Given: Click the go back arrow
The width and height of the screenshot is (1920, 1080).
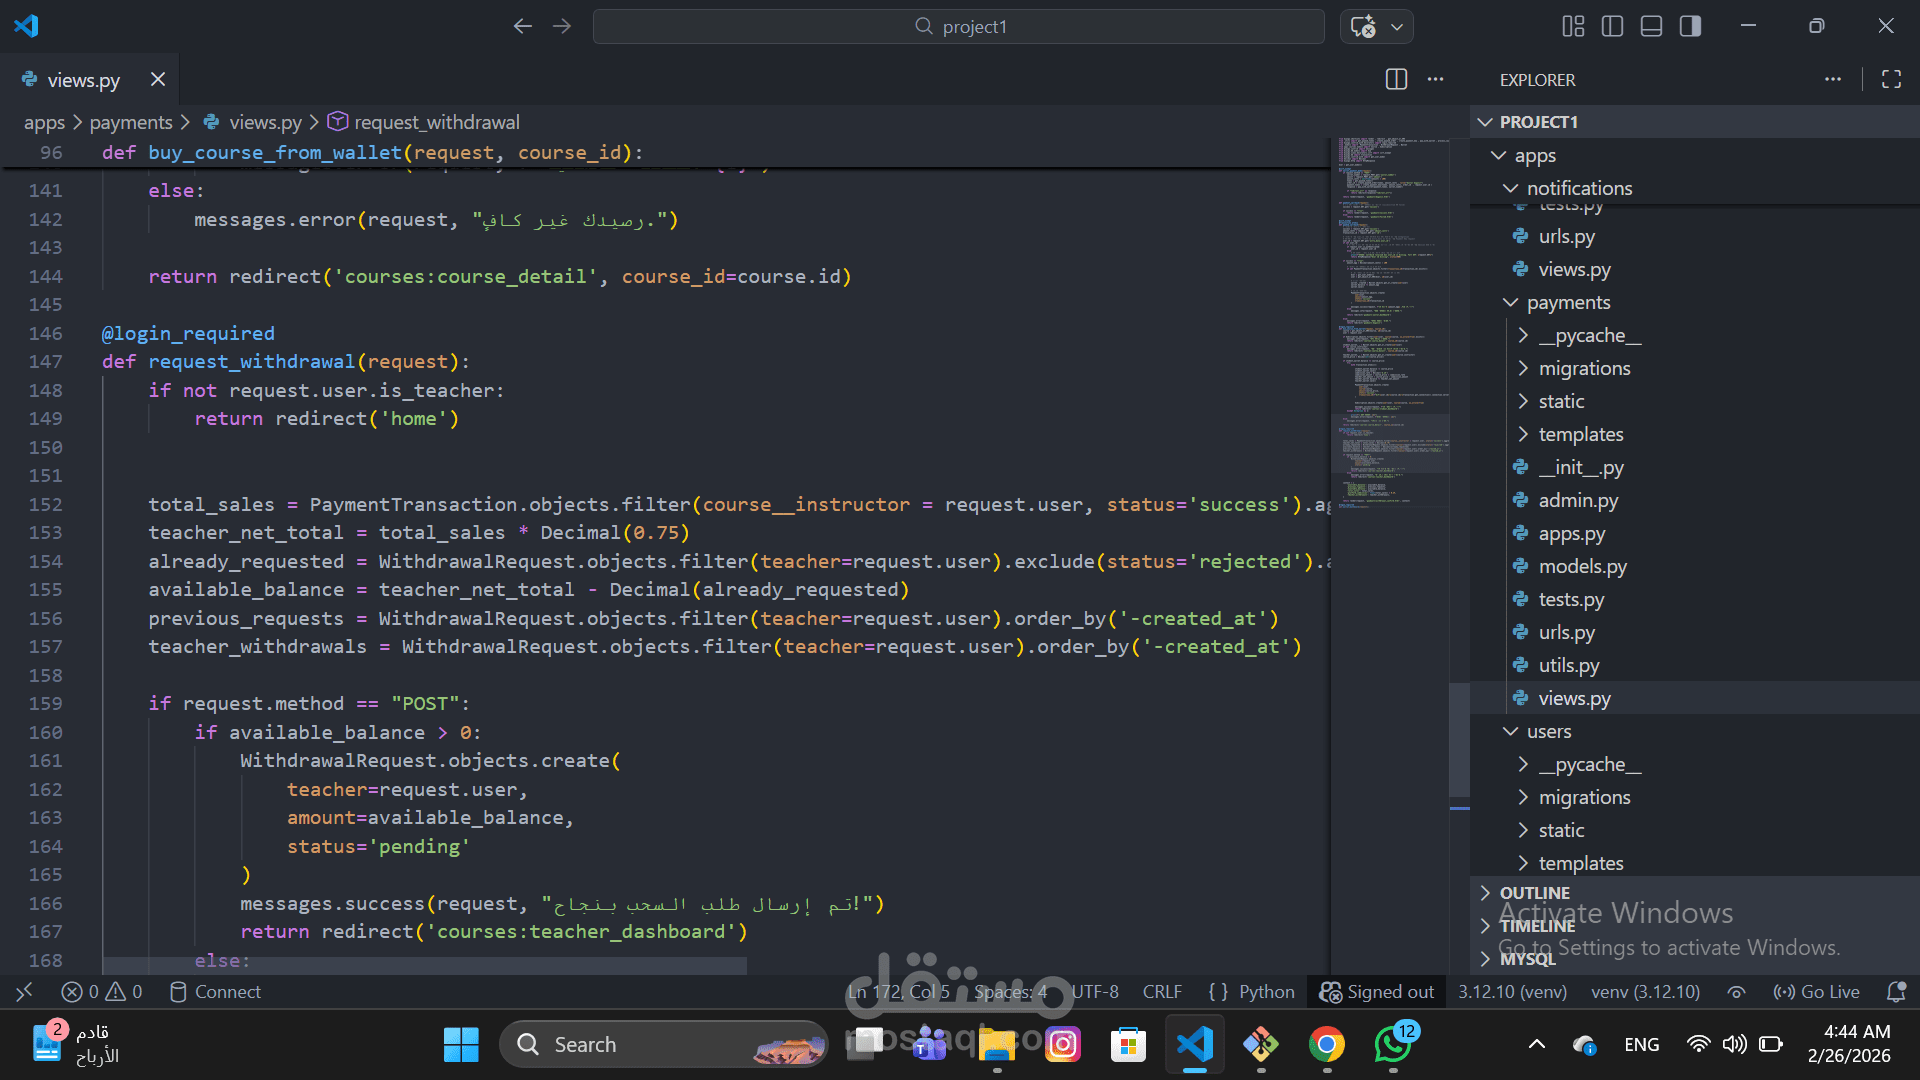Looking at the screenshot, I should pyautogui.click(x=522, y=26).
